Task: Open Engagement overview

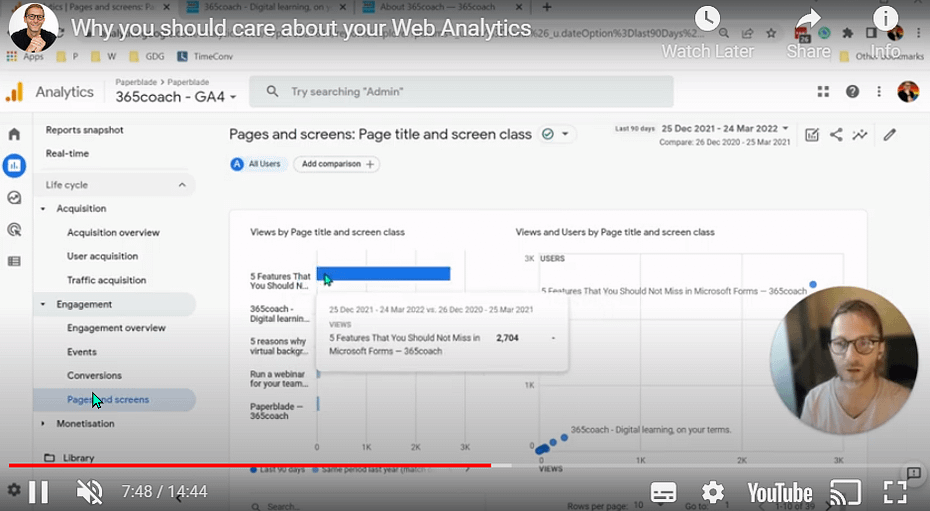Action: click(116, 328)
